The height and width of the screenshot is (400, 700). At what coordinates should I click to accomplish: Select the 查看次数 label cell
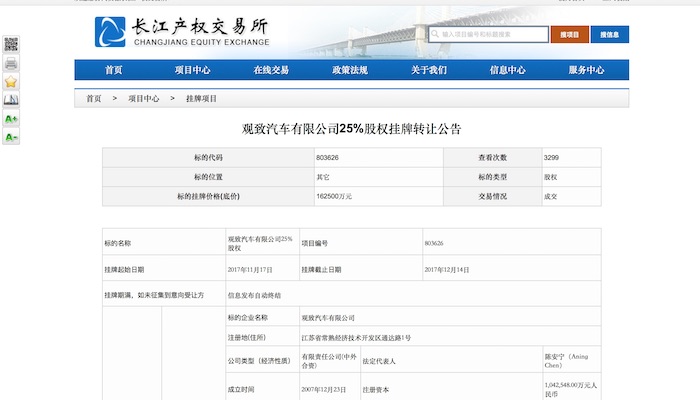click(492, 158)
